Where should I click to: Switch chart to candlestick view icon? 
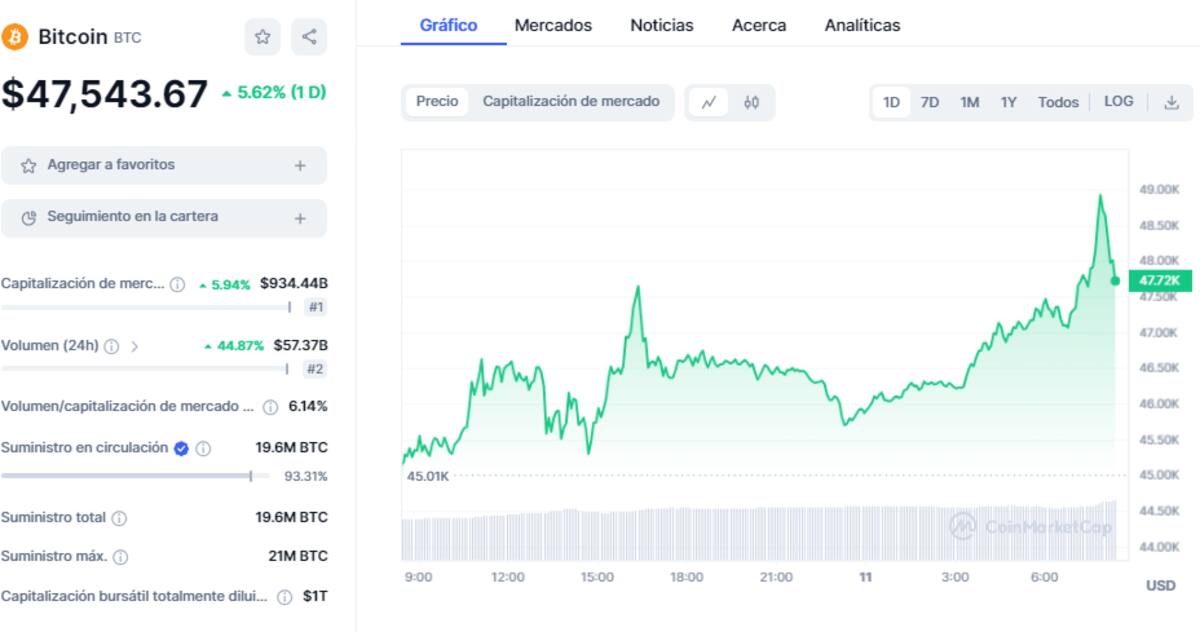(751, 102)
